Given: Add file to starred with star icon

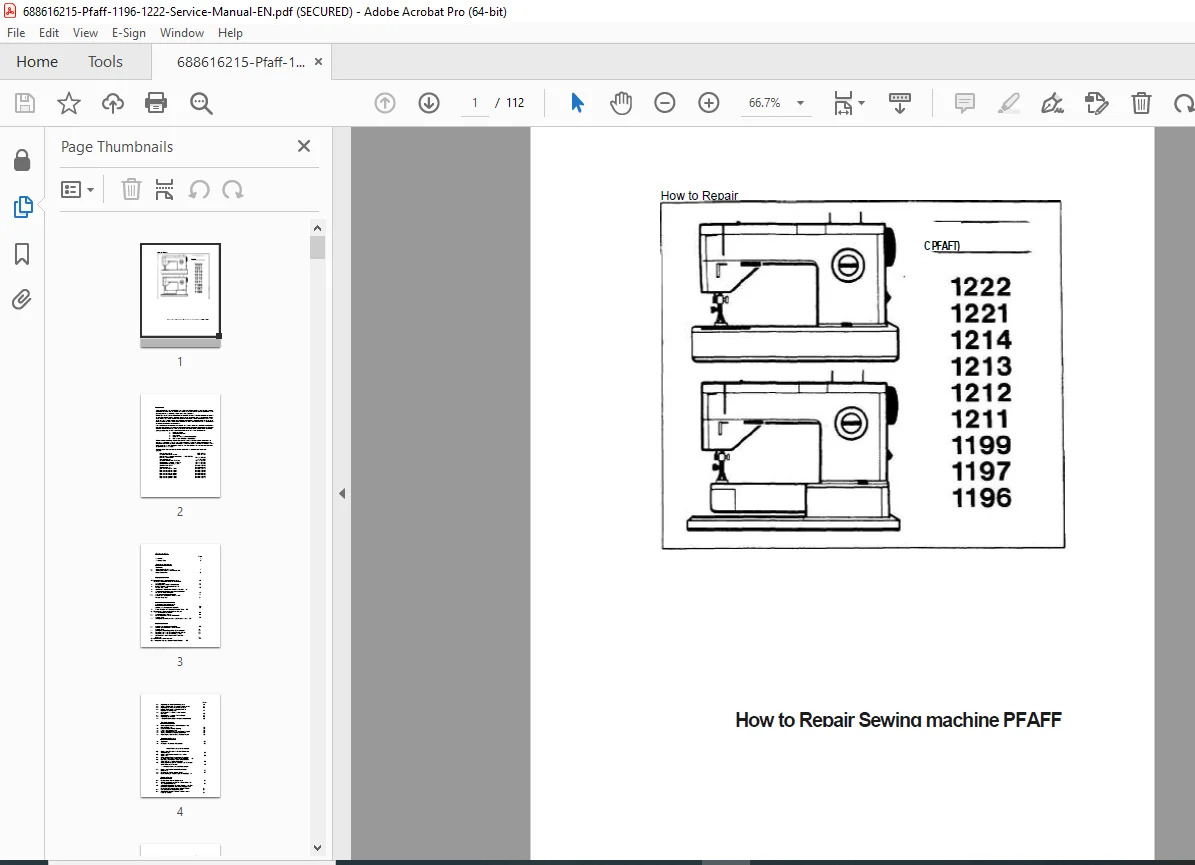Looking at the screenshot, I should [69, 103].
